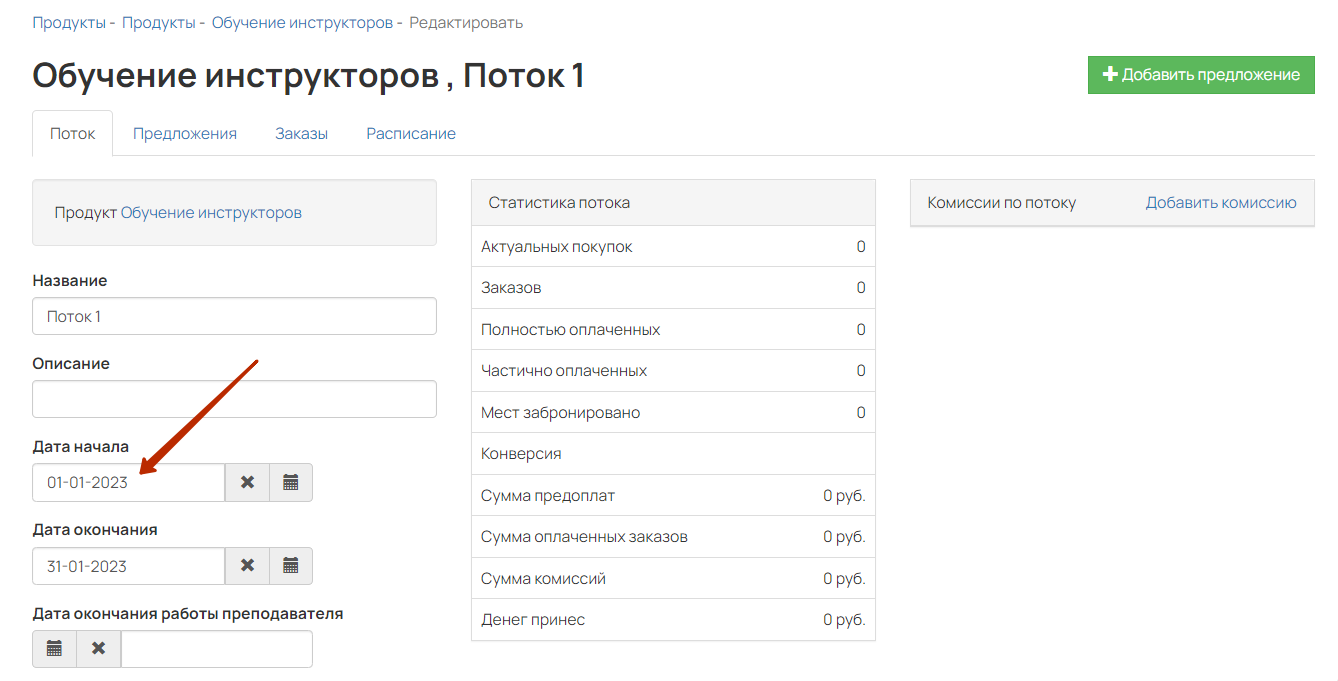Image resolution: width=1338 pixels, height=681 pixels.
Task: Click the green Добавить предложение button
Action: click(1200, 75)
